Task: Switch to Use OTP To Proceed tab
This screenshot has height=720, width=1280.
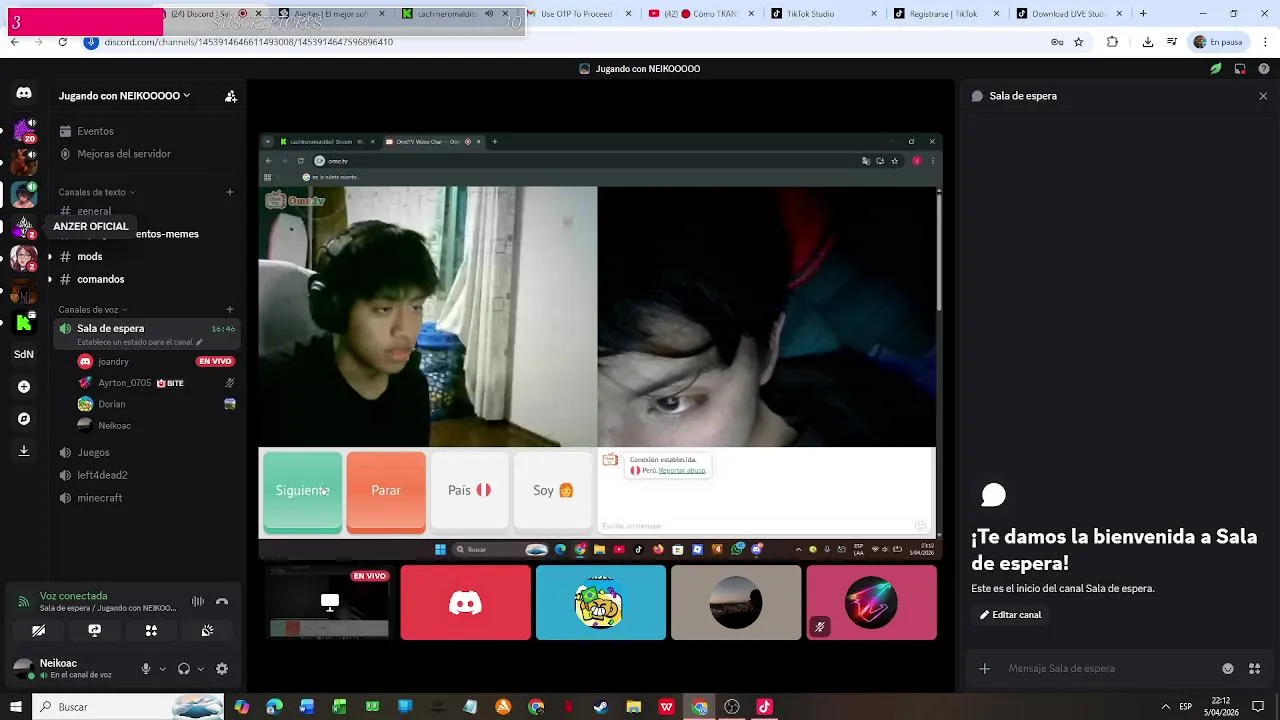Action: point(580,14)
